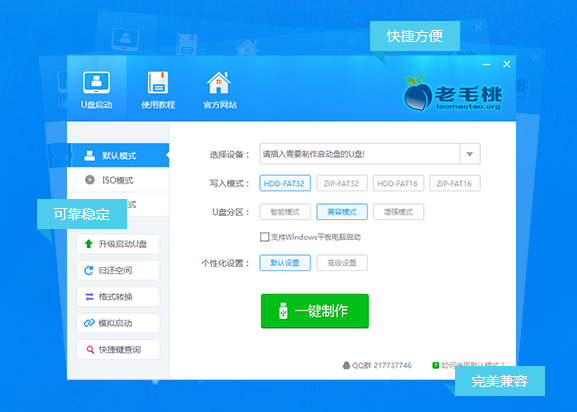Click the 归还空间 button
Screen dimensions: 577x412
(x=118, y=270)
